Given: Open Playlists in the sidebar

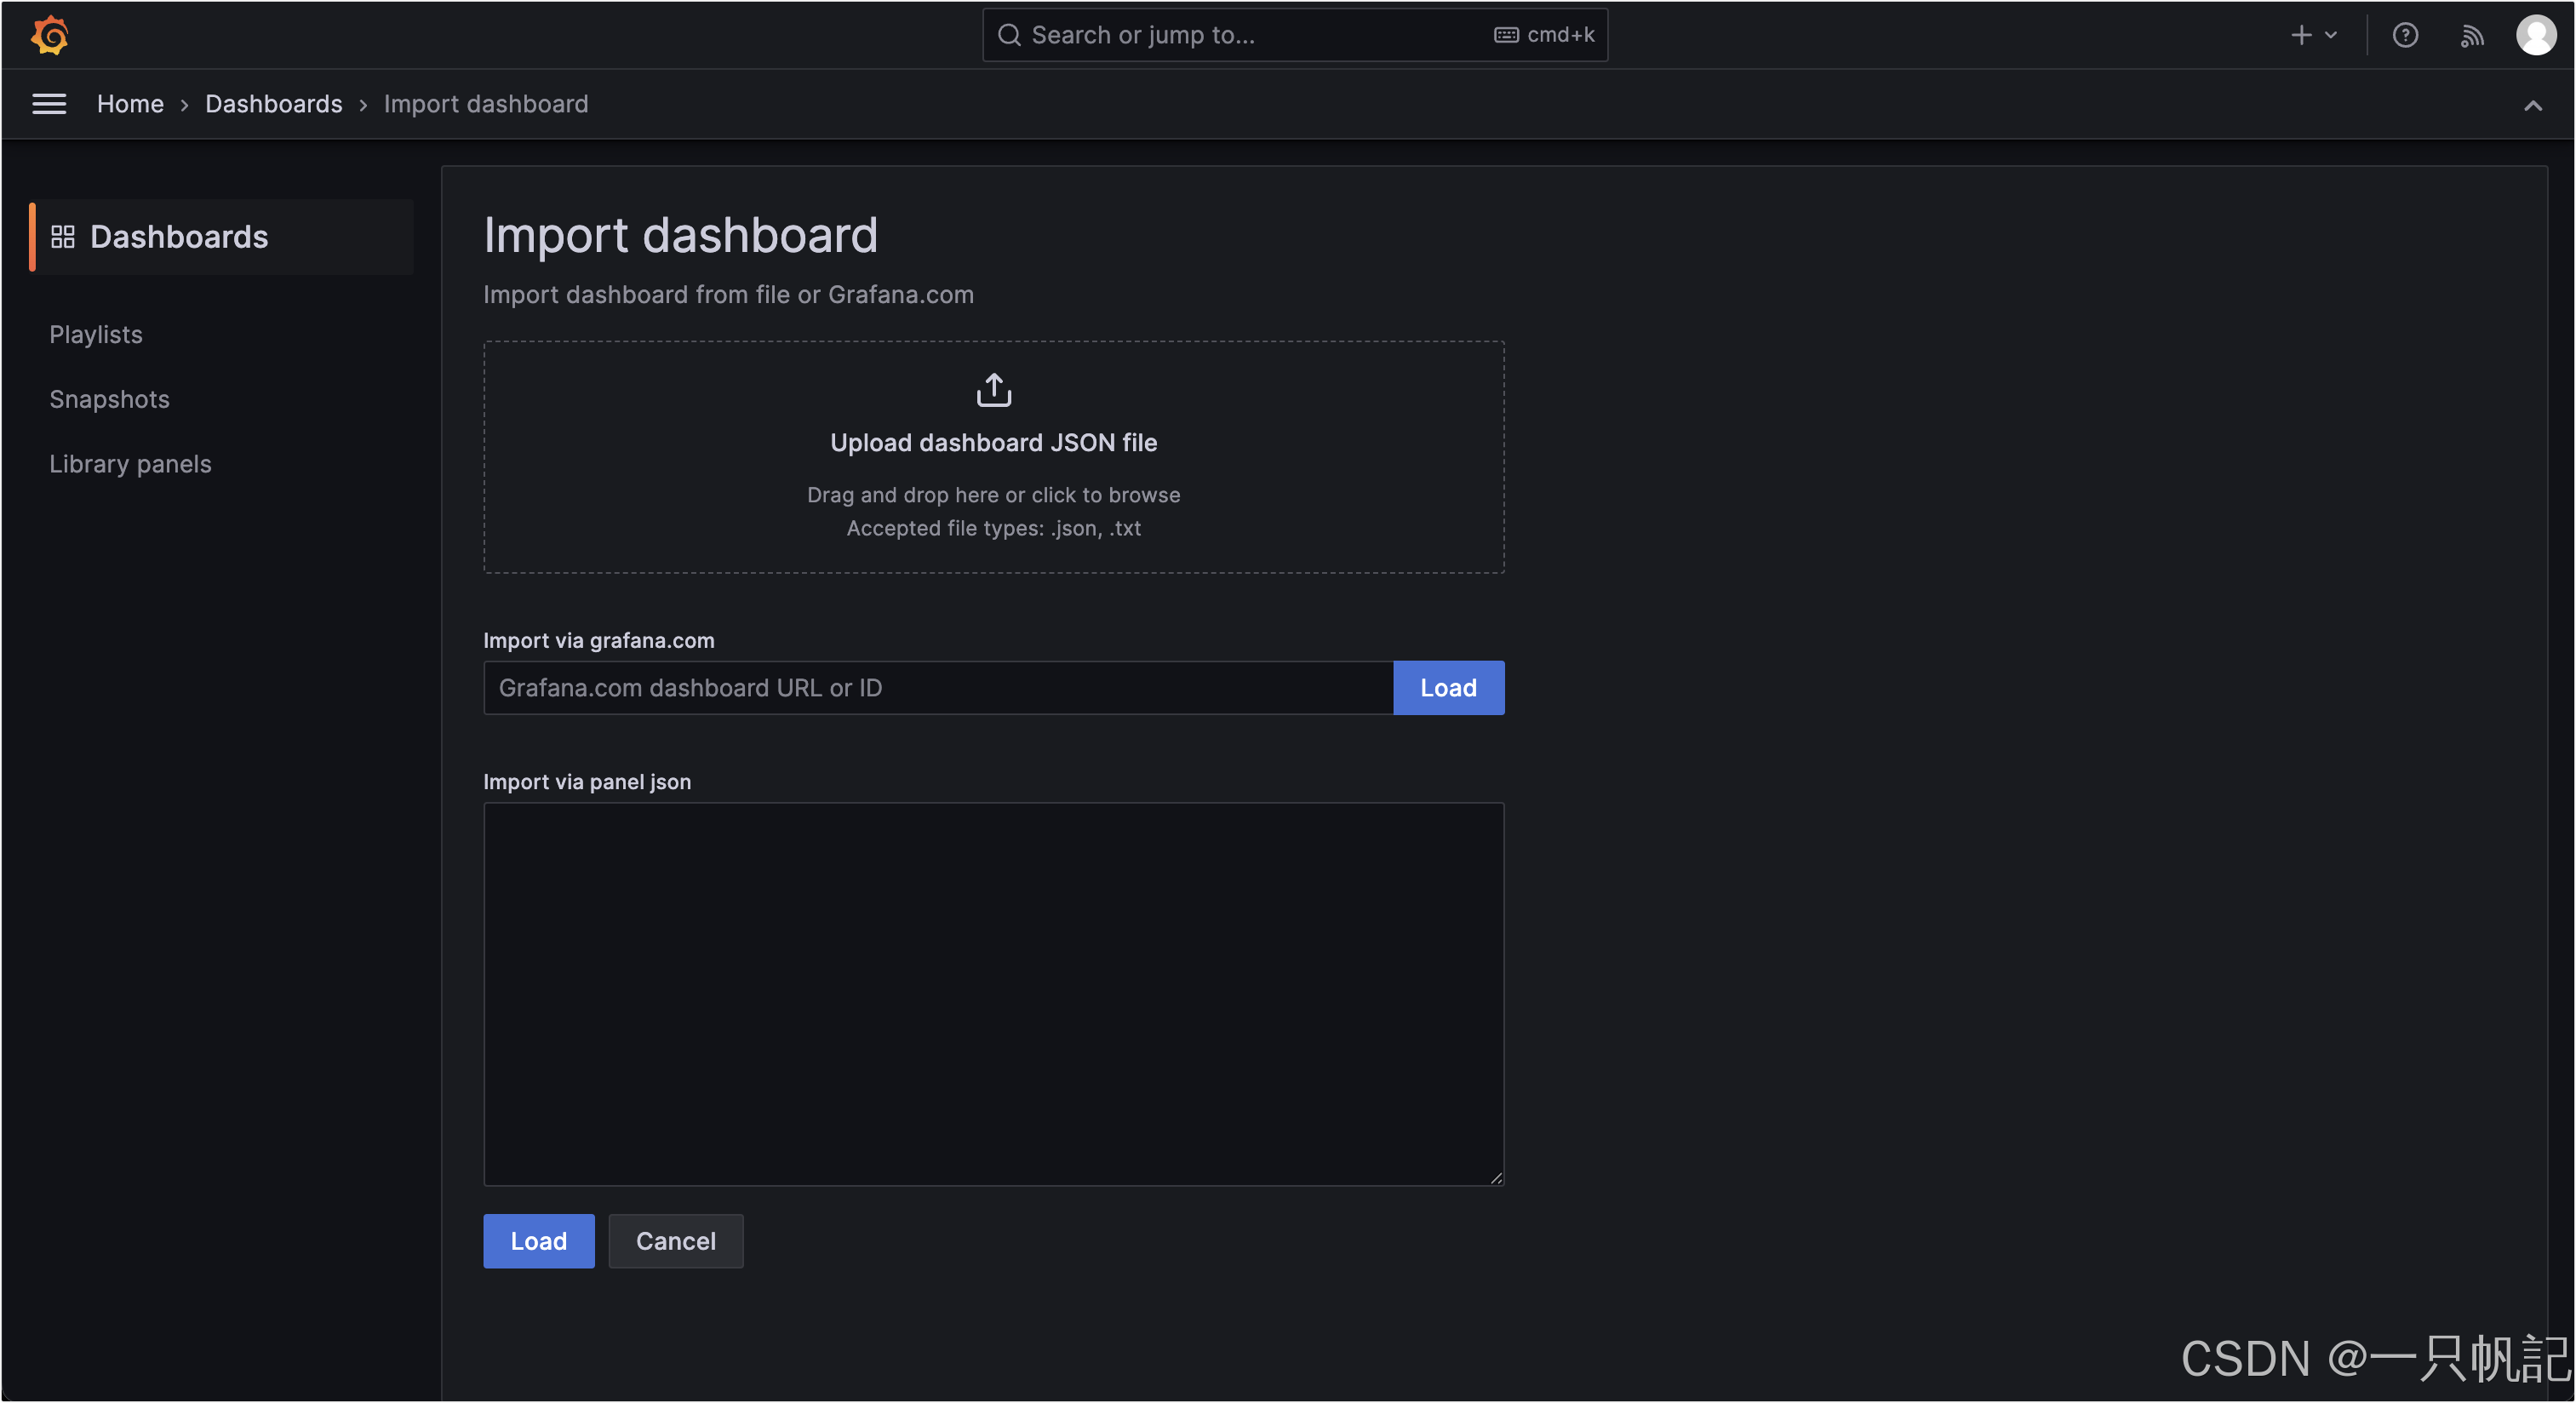Looking at the screenshot, I should (96, 334).
